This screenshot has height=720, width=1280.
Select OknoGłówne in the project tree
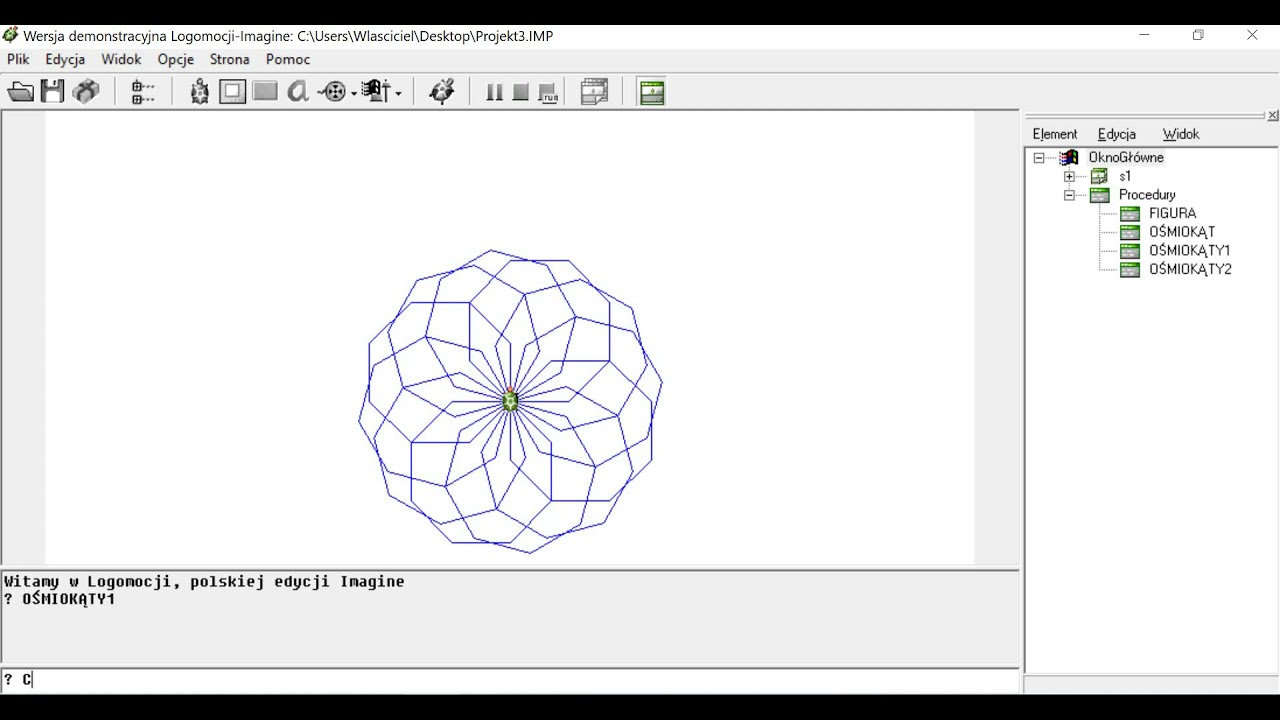(x=1126, y=157)
